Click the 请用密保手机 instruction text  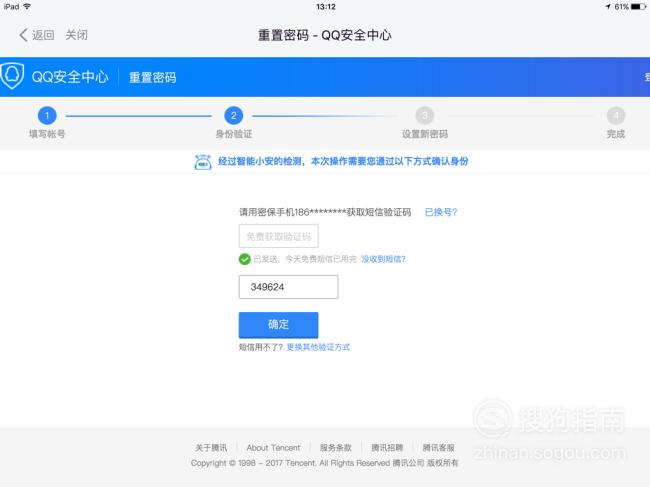pos(325,212)
